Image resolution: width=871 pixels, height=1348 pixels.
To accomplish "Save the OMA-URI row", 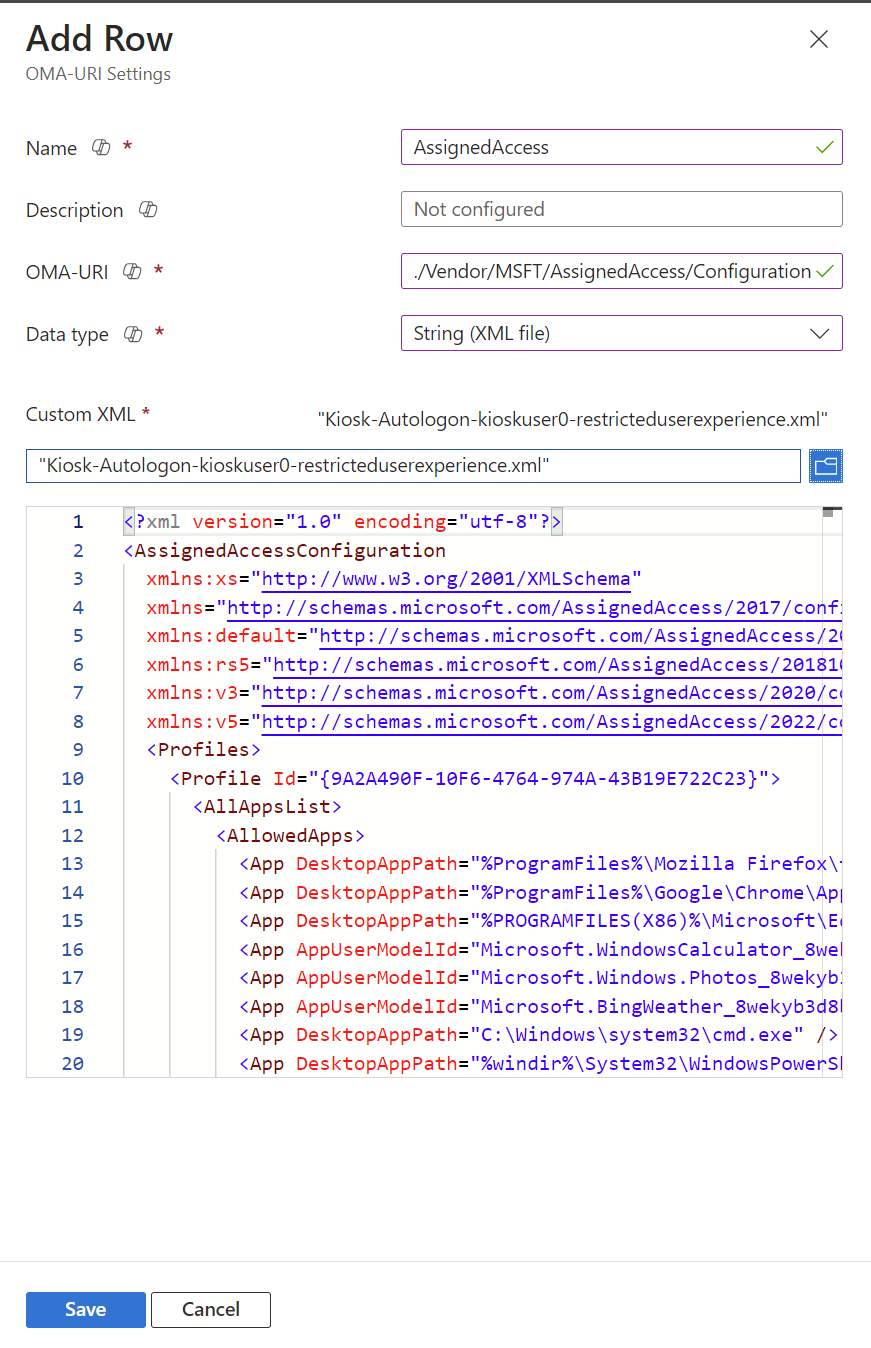I will pos(85,1309).
